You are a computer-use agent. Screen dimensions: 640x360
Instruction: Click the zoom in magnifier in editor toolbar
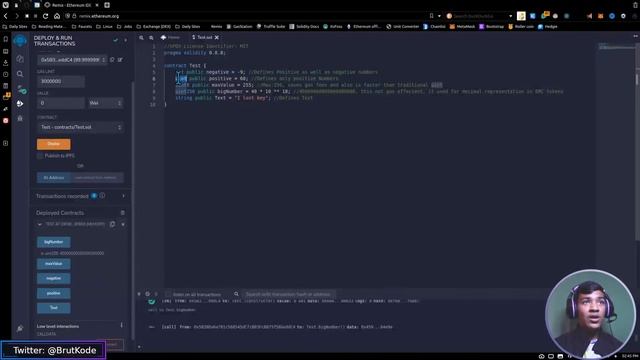(151, 38)
